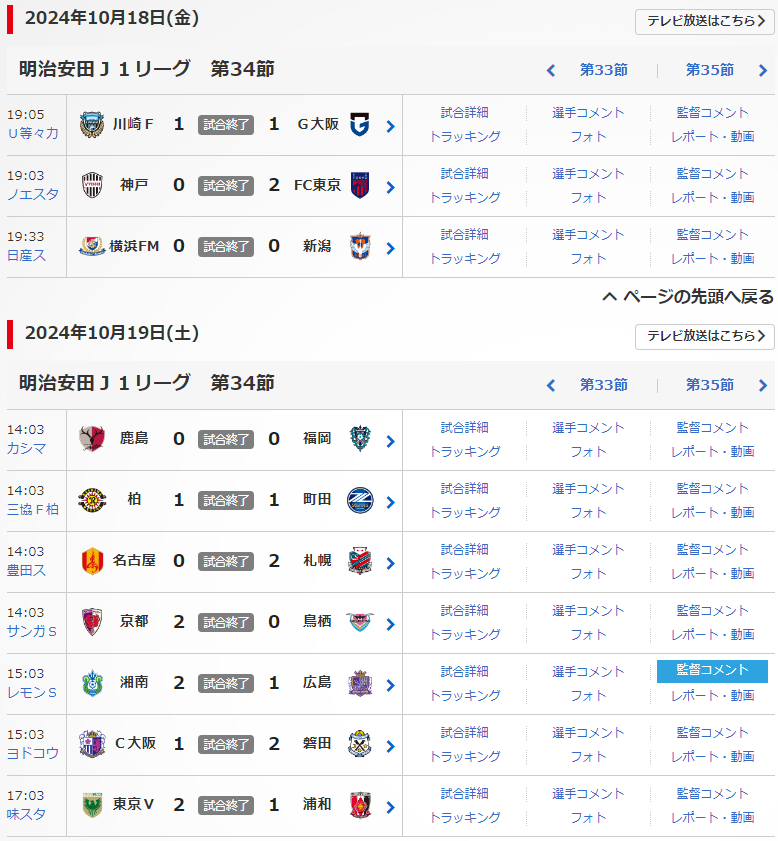Open カシマ stadium link
This screenshot has height=841, width=778.
(27, 448)
